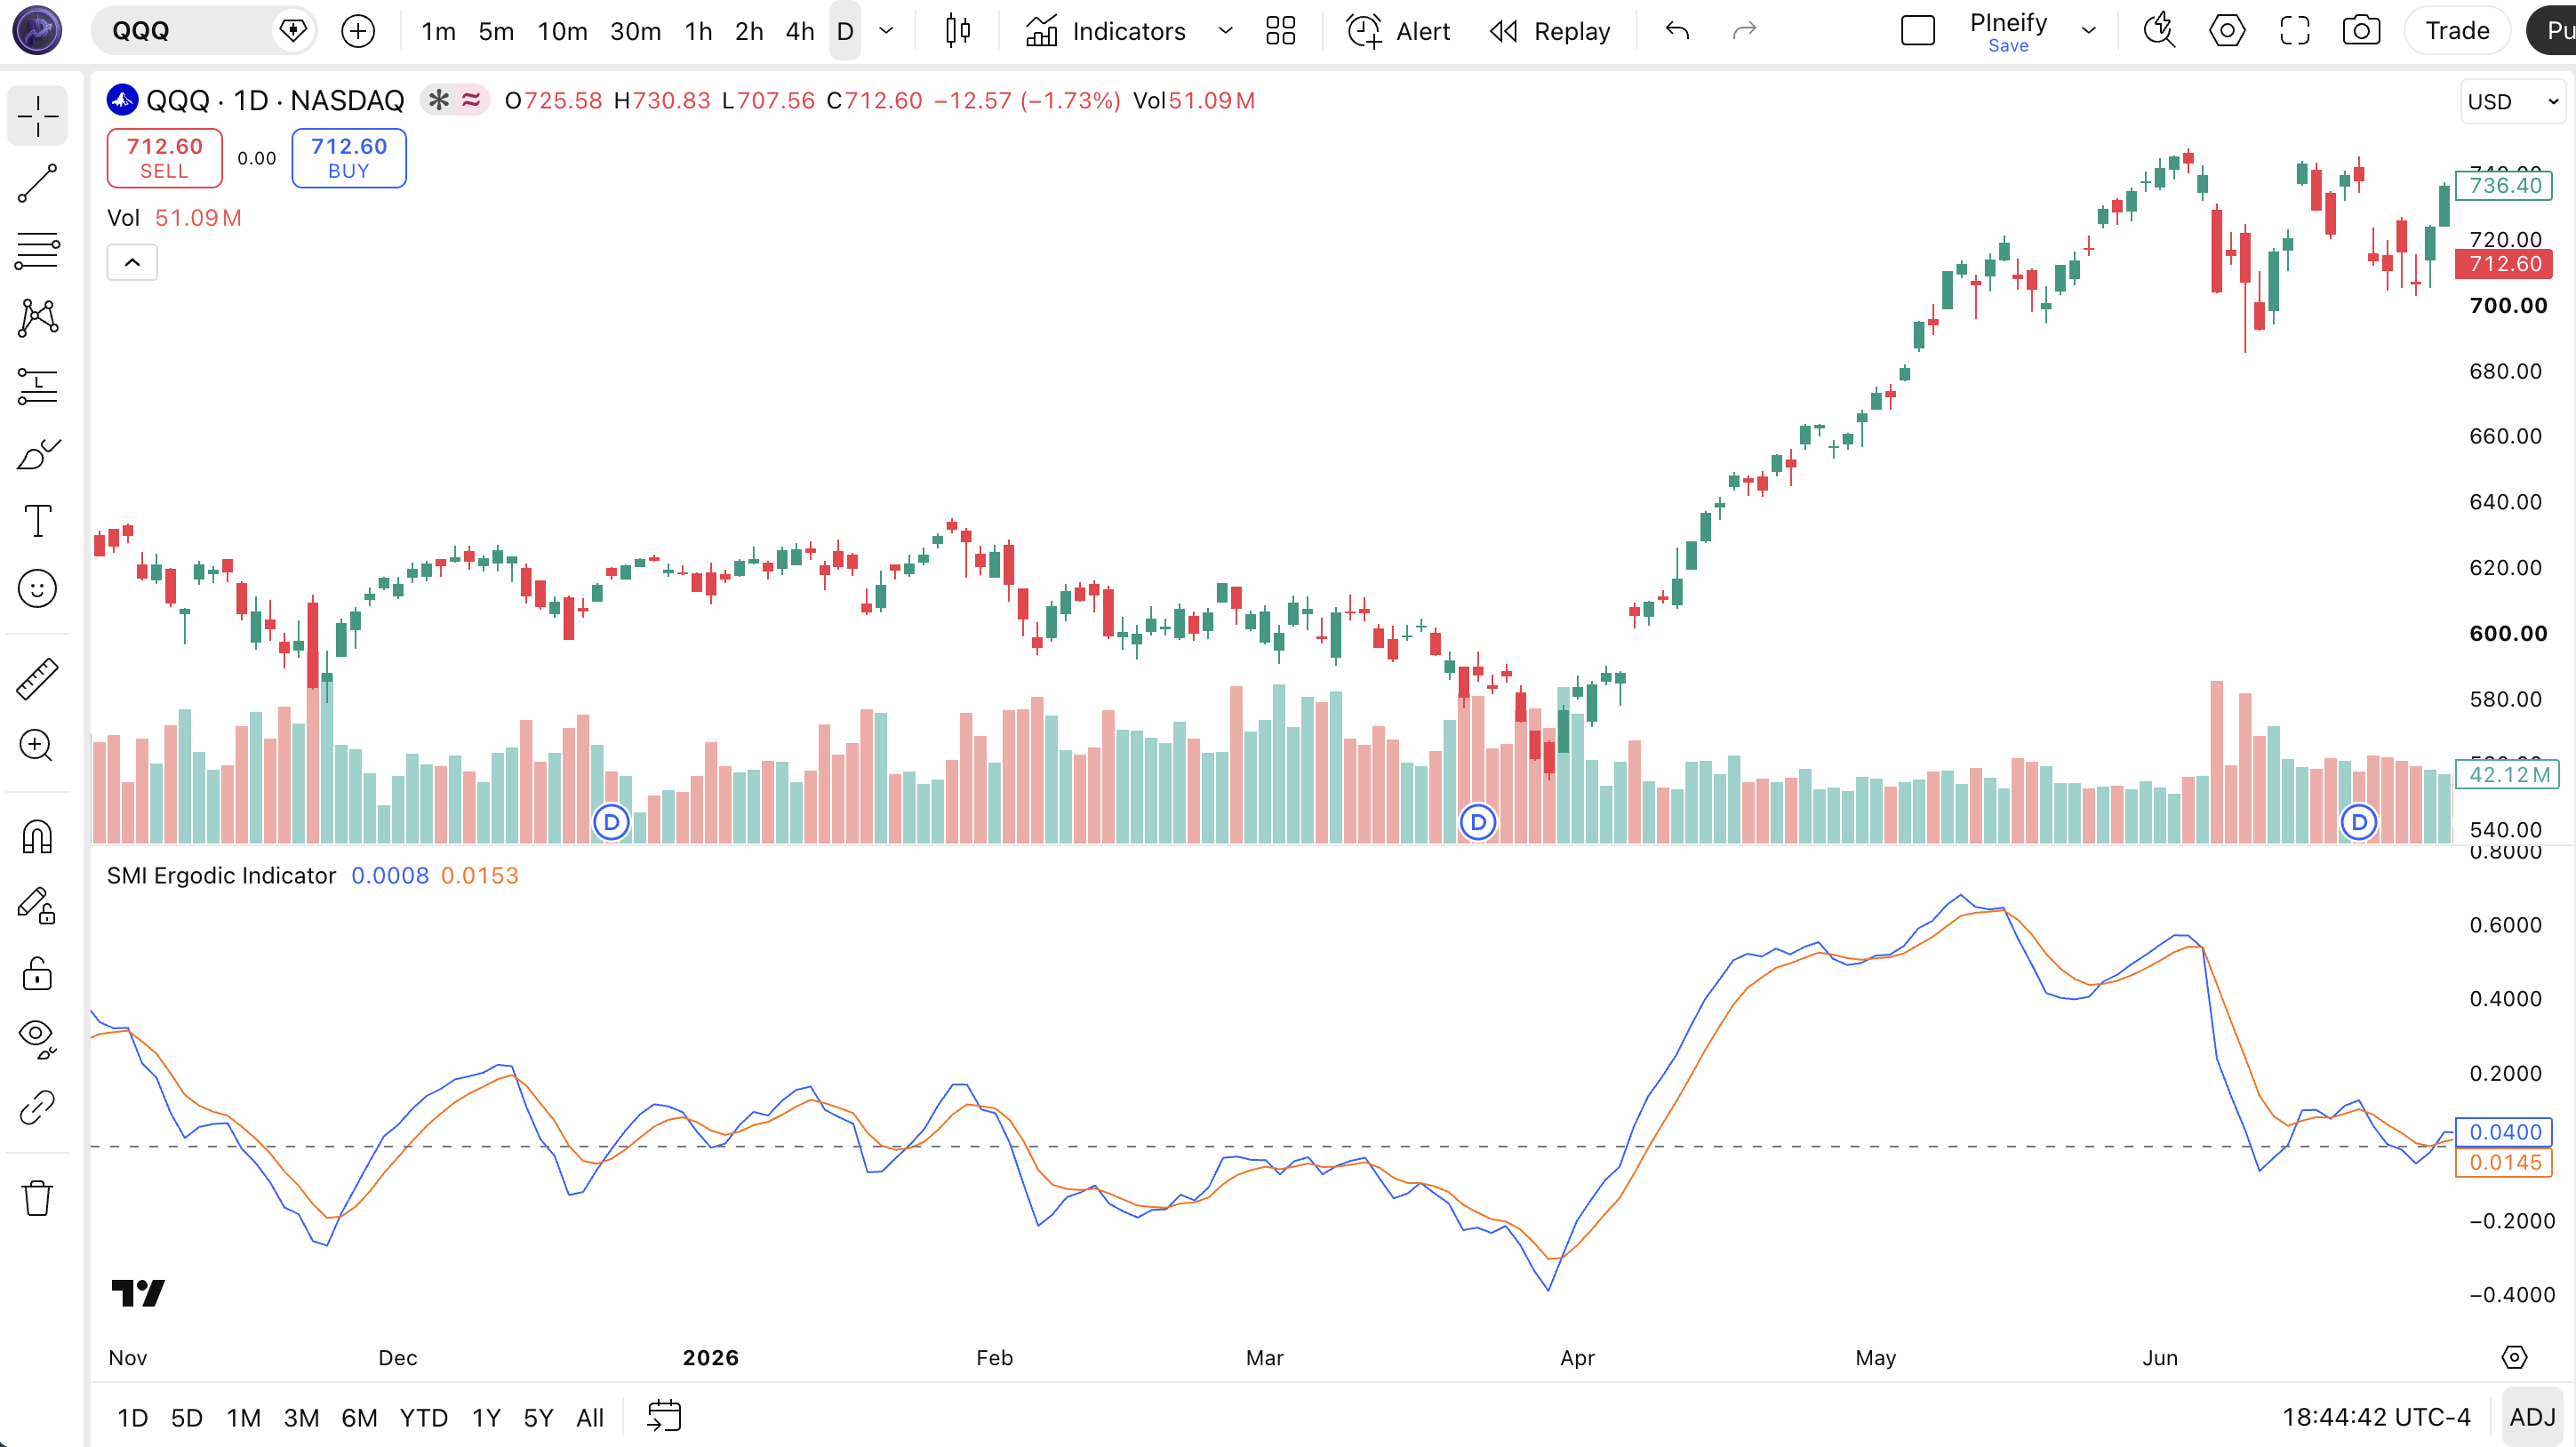
Task: Switch to 1m timeframe
Action: click(438, 31)
